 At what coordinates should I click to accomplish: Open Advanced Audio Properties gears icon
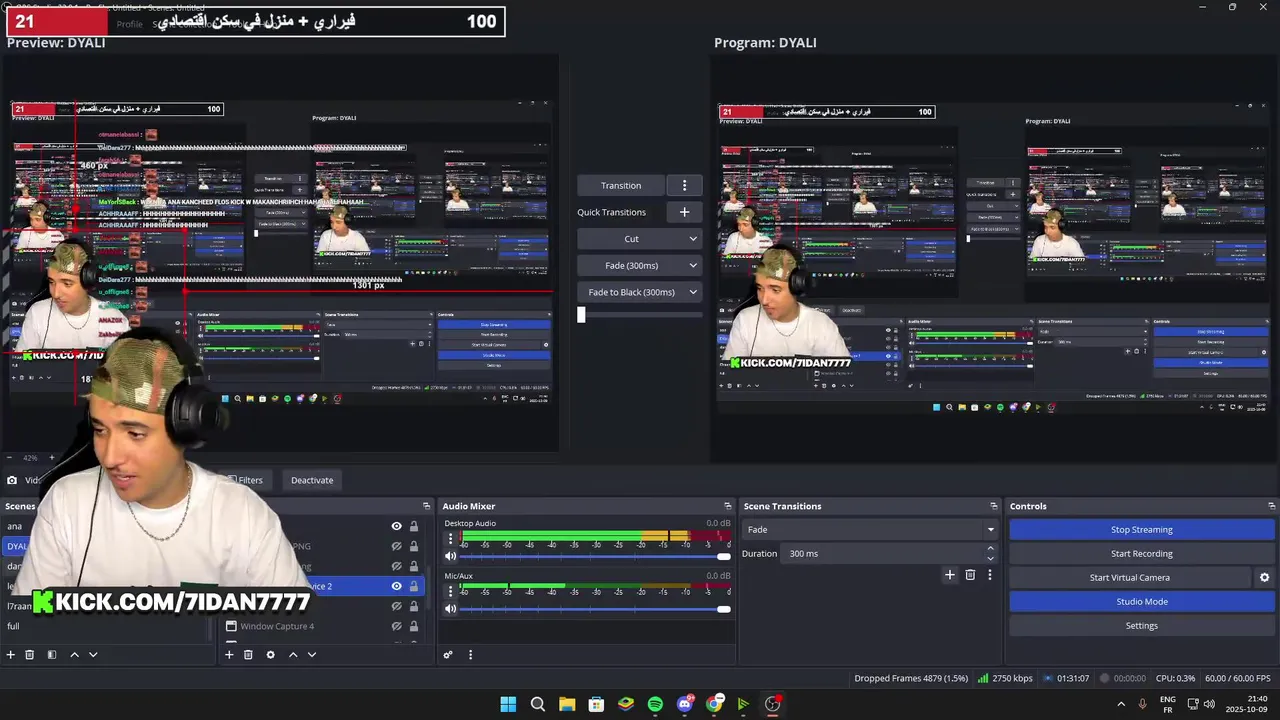[448, 655]
